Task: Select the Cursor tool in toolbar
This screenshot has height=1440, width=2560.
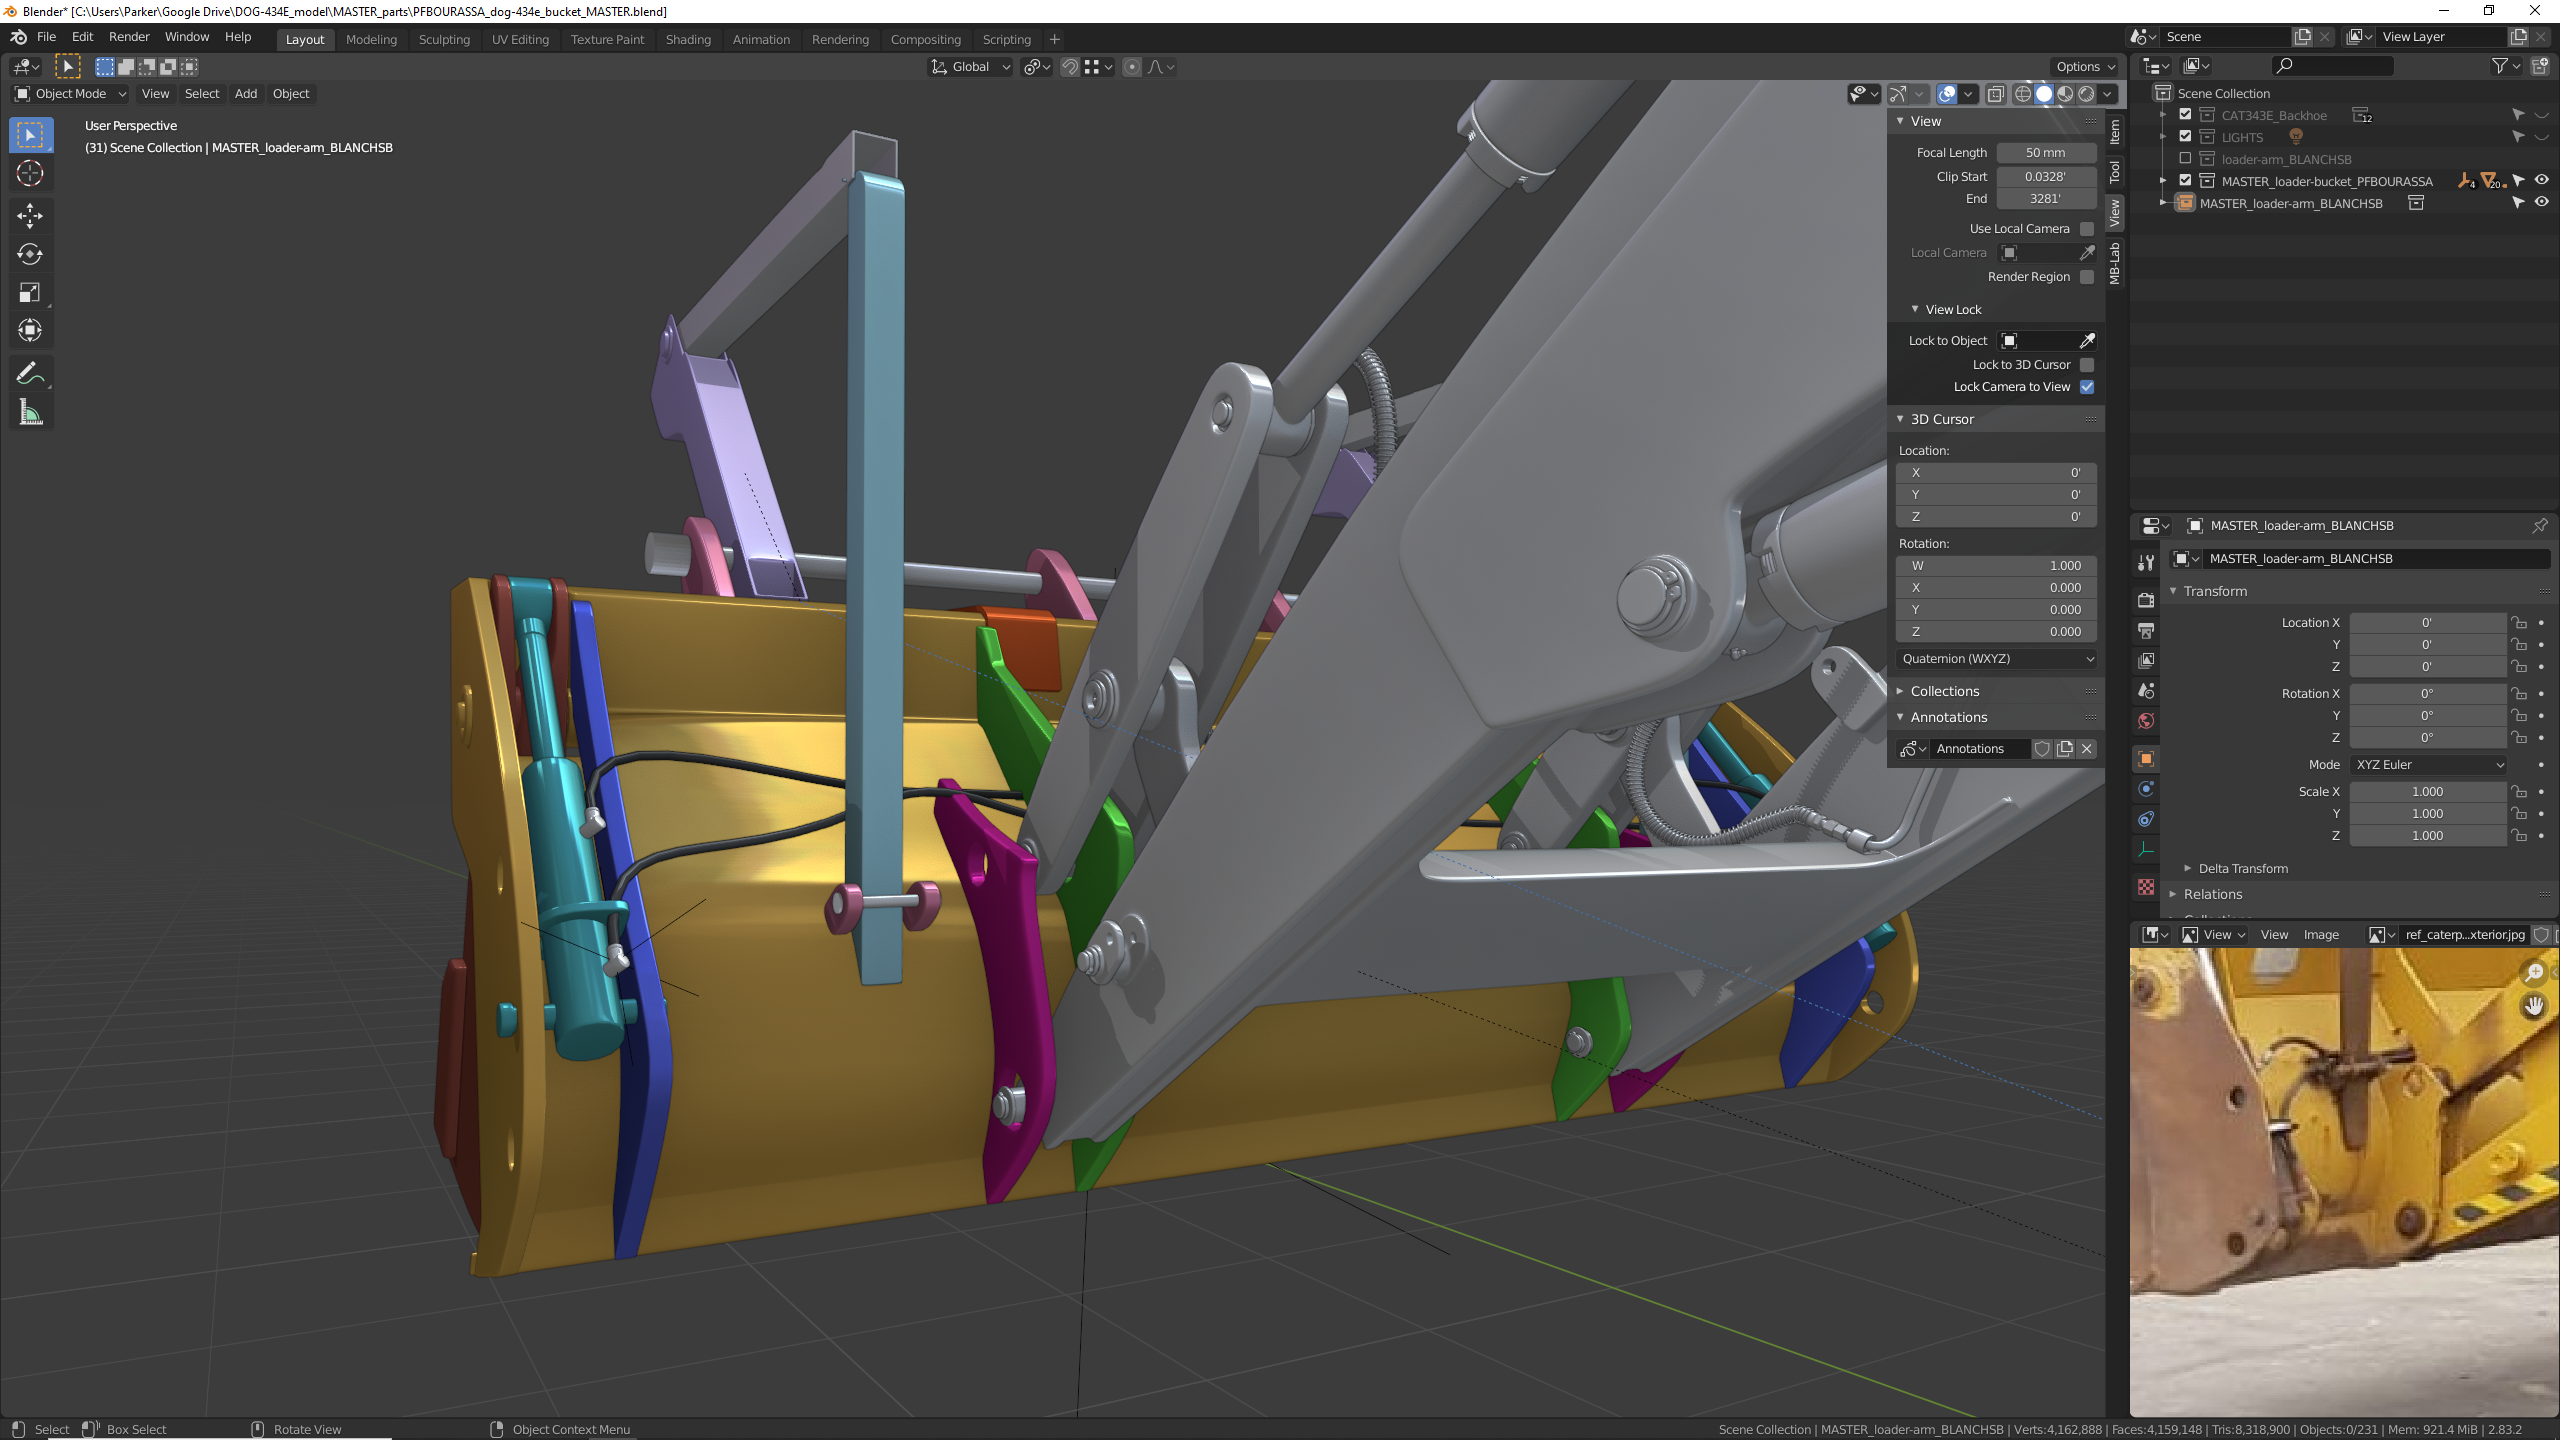Action: pos(30,173)
